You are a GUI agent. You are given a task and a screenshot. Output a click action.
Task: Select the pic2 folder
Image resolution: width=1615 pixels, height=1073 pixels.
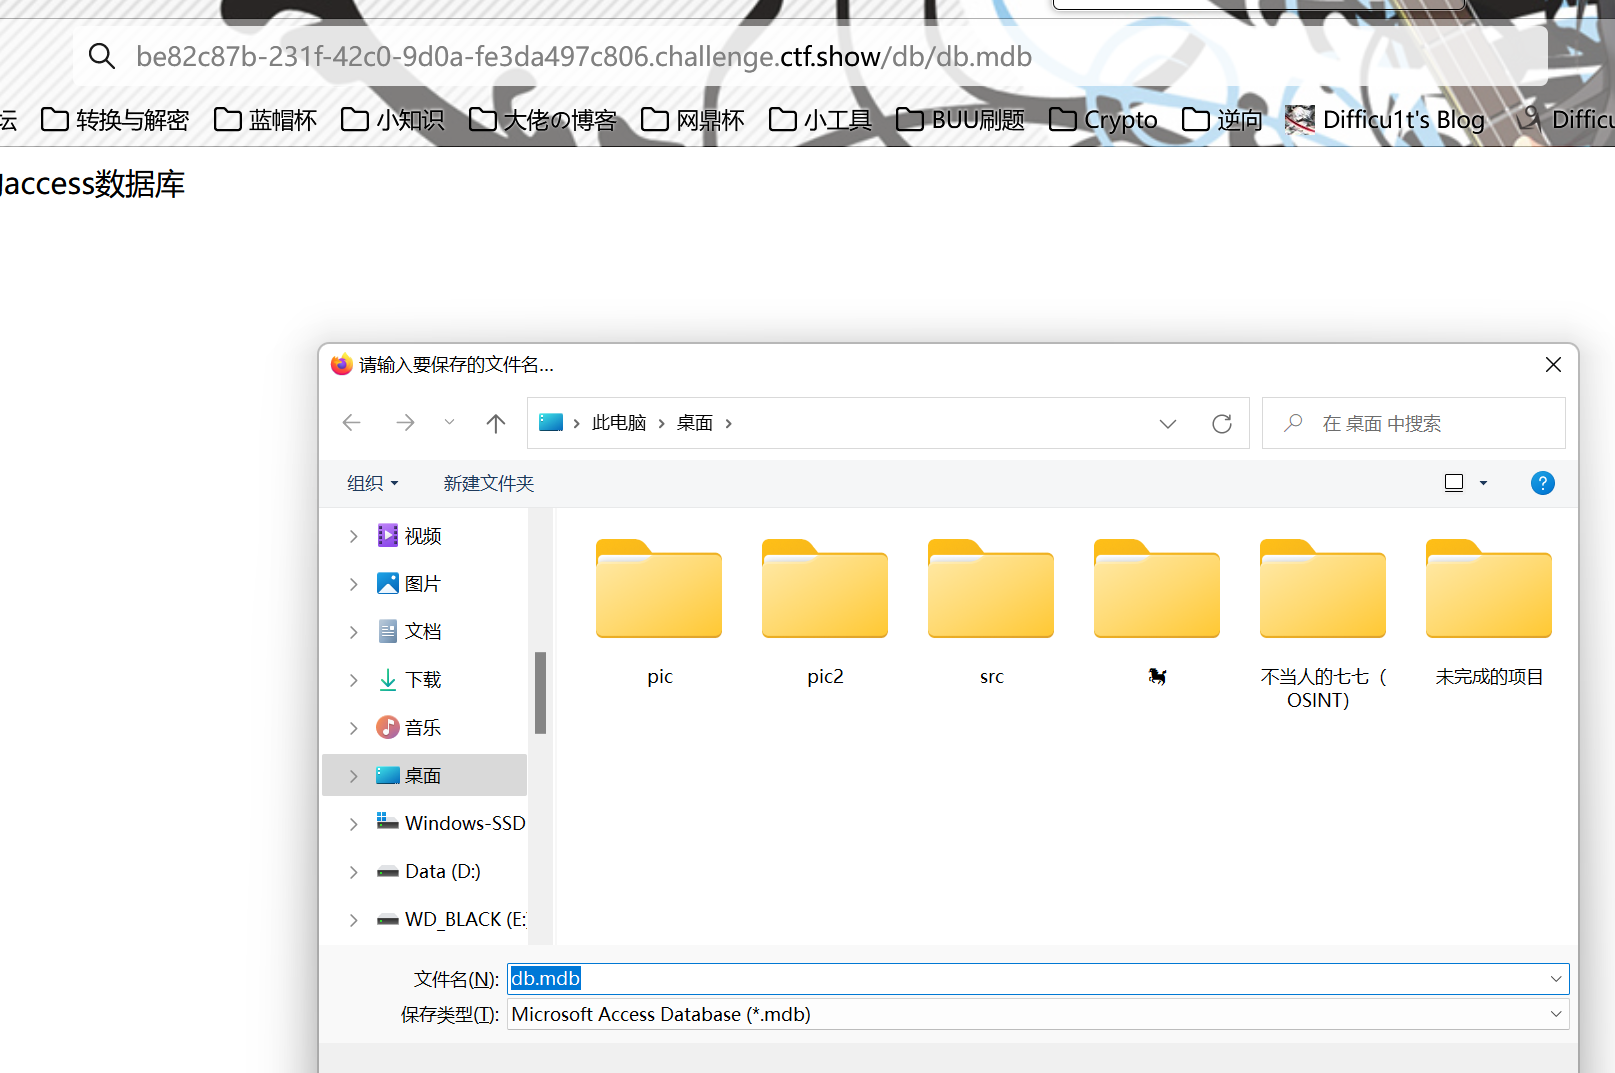tap(825, 613)
